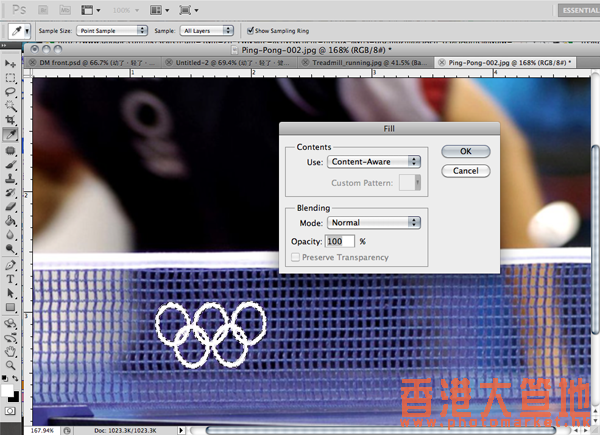Close the DM front.psd tab
This screenshot has width=600, height=435.
click(x=33, y=62)
